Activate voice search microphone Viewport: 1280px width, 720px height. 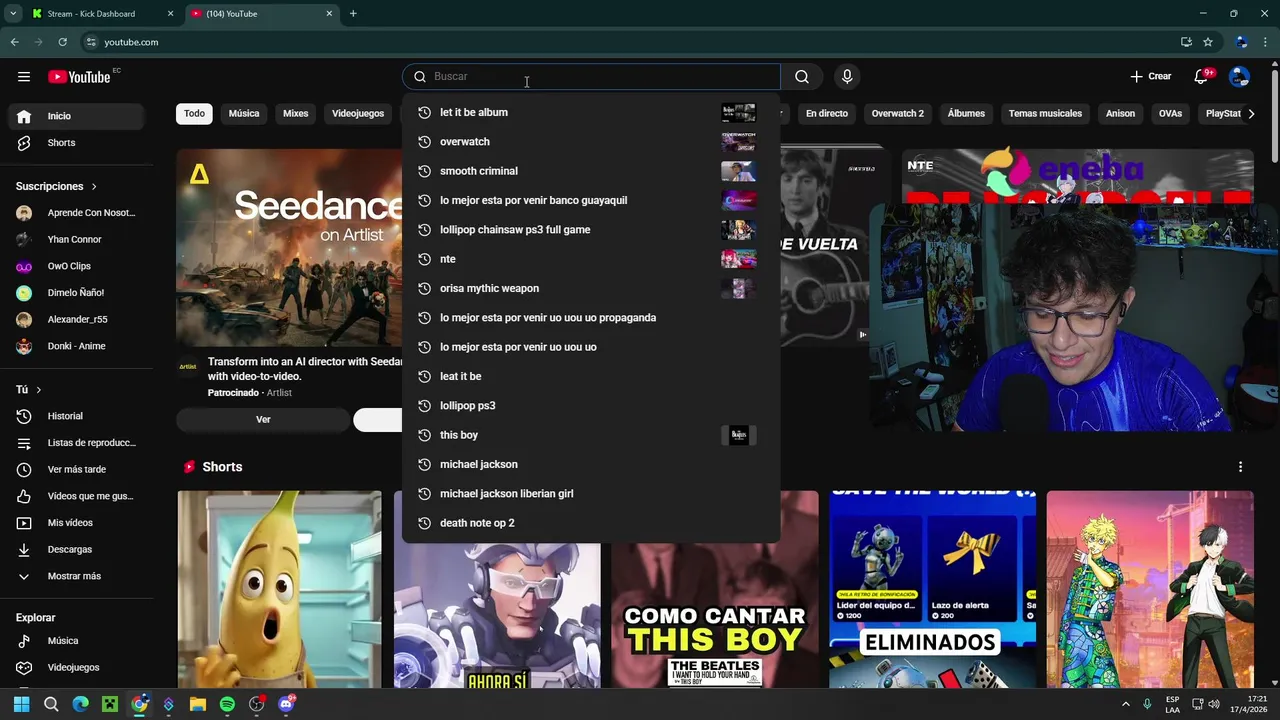point(847,77)
